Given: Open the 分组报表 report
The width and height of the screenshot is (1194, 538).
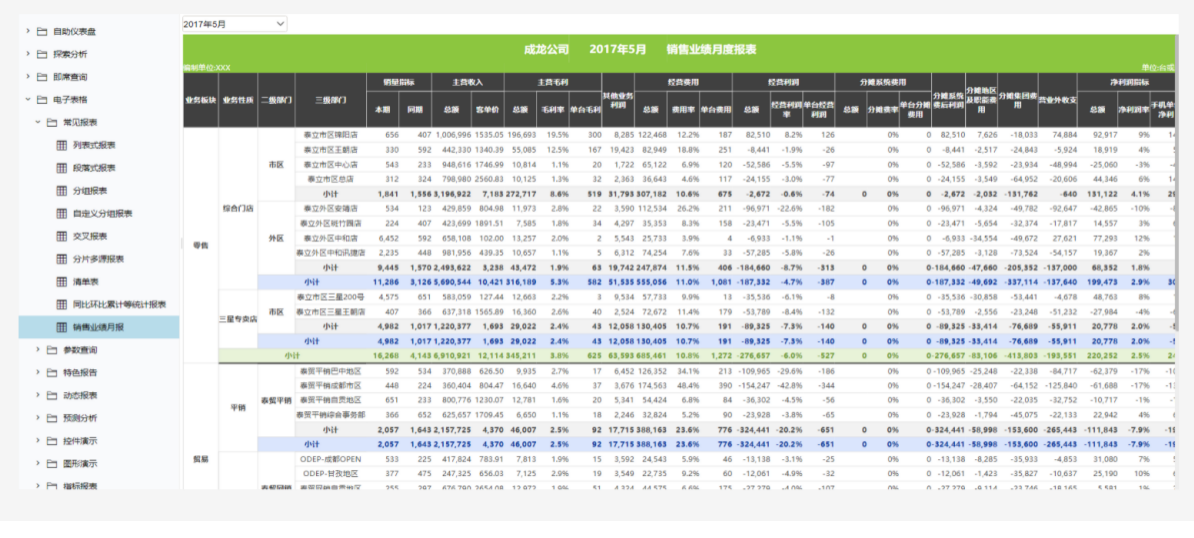Looking at the screenshot, I should point(91,191).
